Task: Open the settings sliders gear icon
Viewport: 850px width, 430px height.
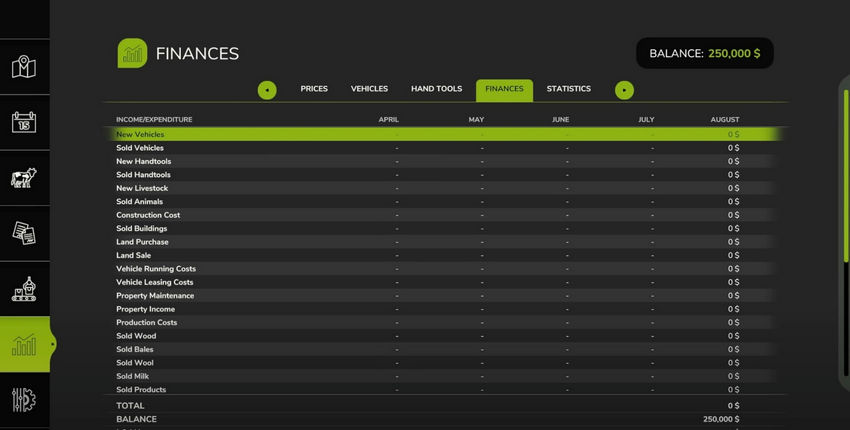Action: 24,400
